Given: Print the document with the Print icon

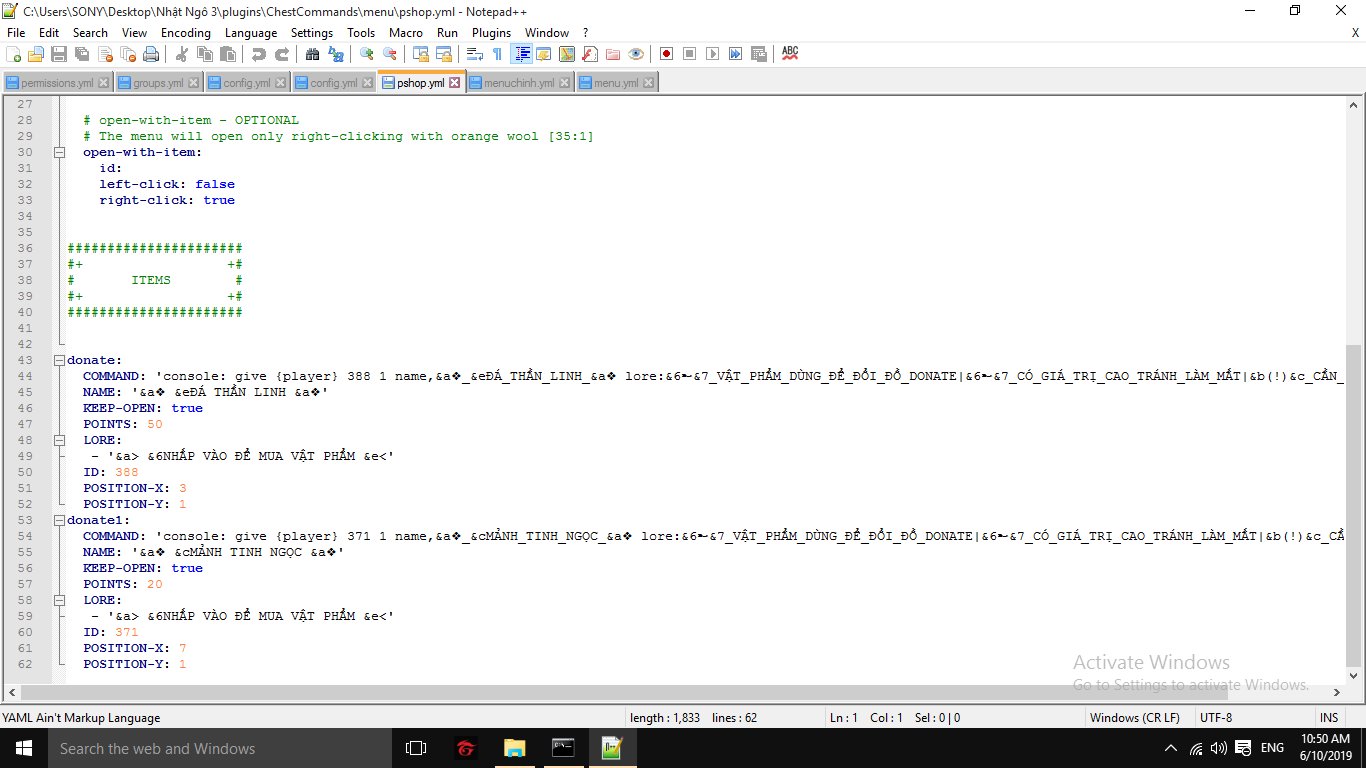Looking at the screenshot, I should (151, 54).
